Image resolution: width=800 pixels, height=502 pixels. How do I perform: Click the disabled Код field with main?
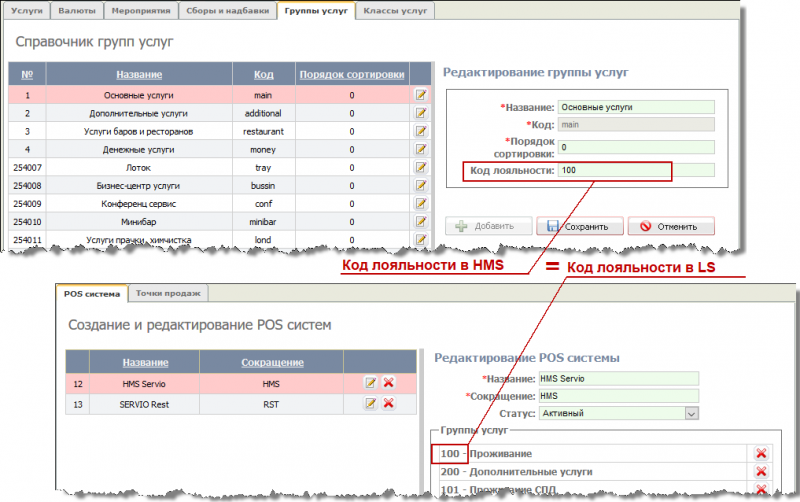pyautogui.click(x=636, y=124)
